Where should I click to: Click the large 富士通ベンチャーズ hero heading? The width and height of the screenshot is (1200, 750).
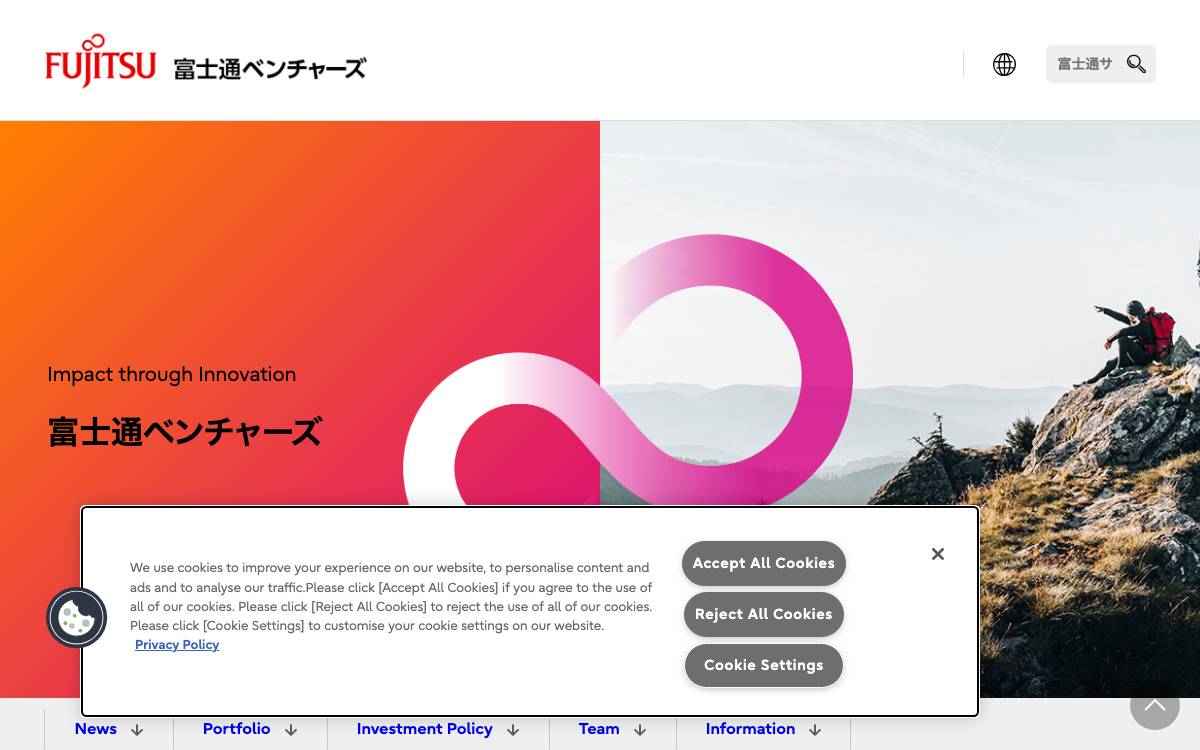[x=185, y=432]
